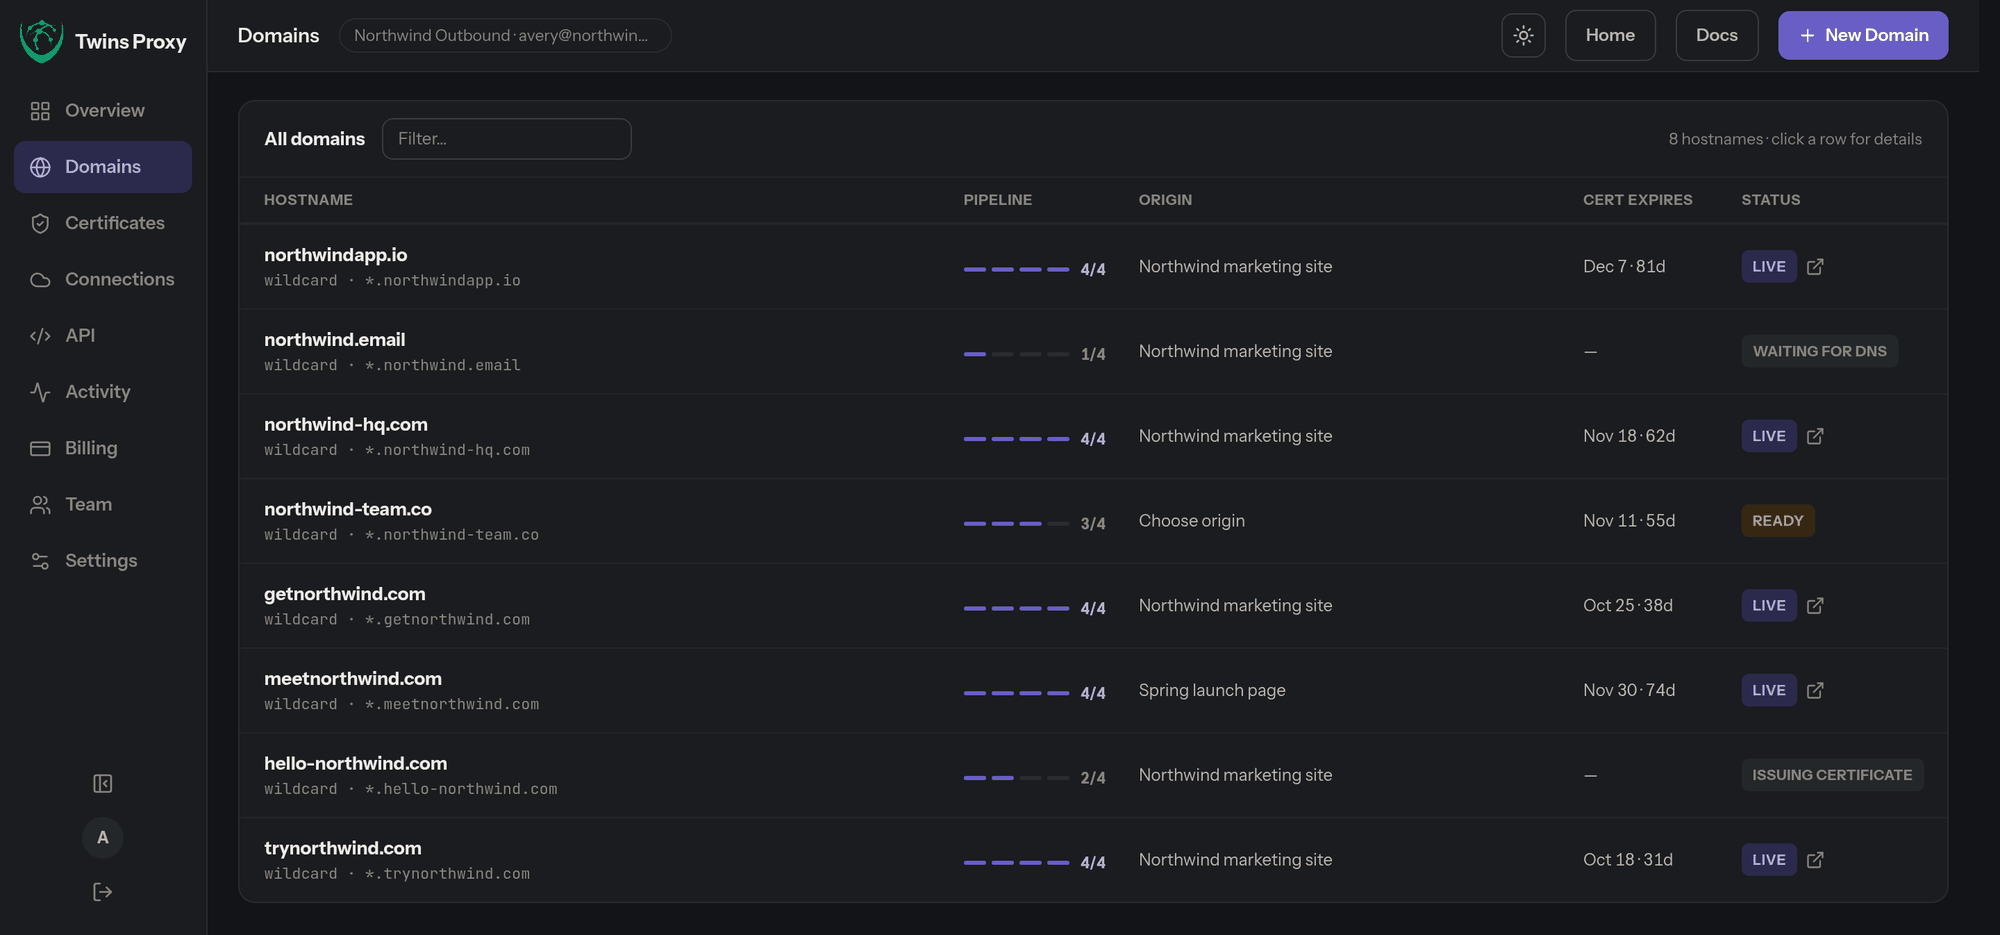The height and width of the screenshot is (935, 2000).
Task: Open external link for getnorthwind.com
Action: pos(1815,605)
